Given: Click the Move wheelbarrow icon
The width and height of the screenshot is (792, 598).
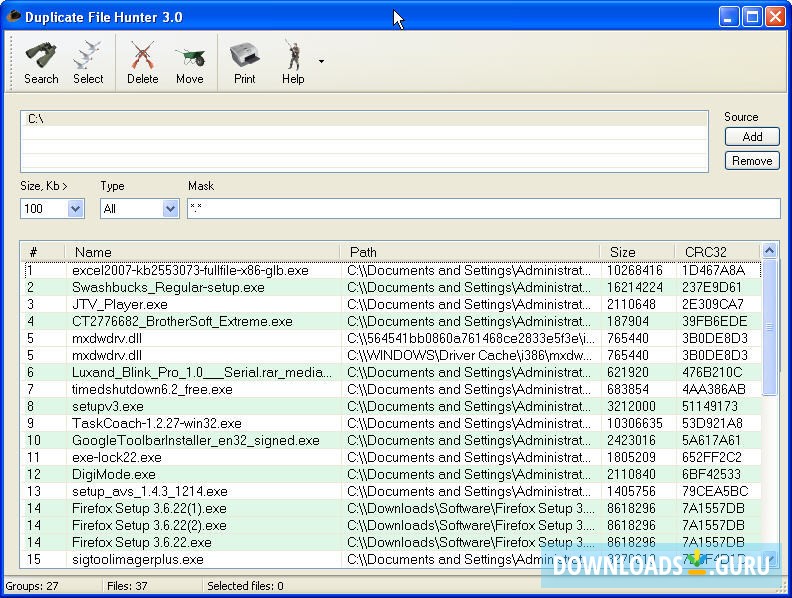Looking at the screenshot, I should [189, 56].
